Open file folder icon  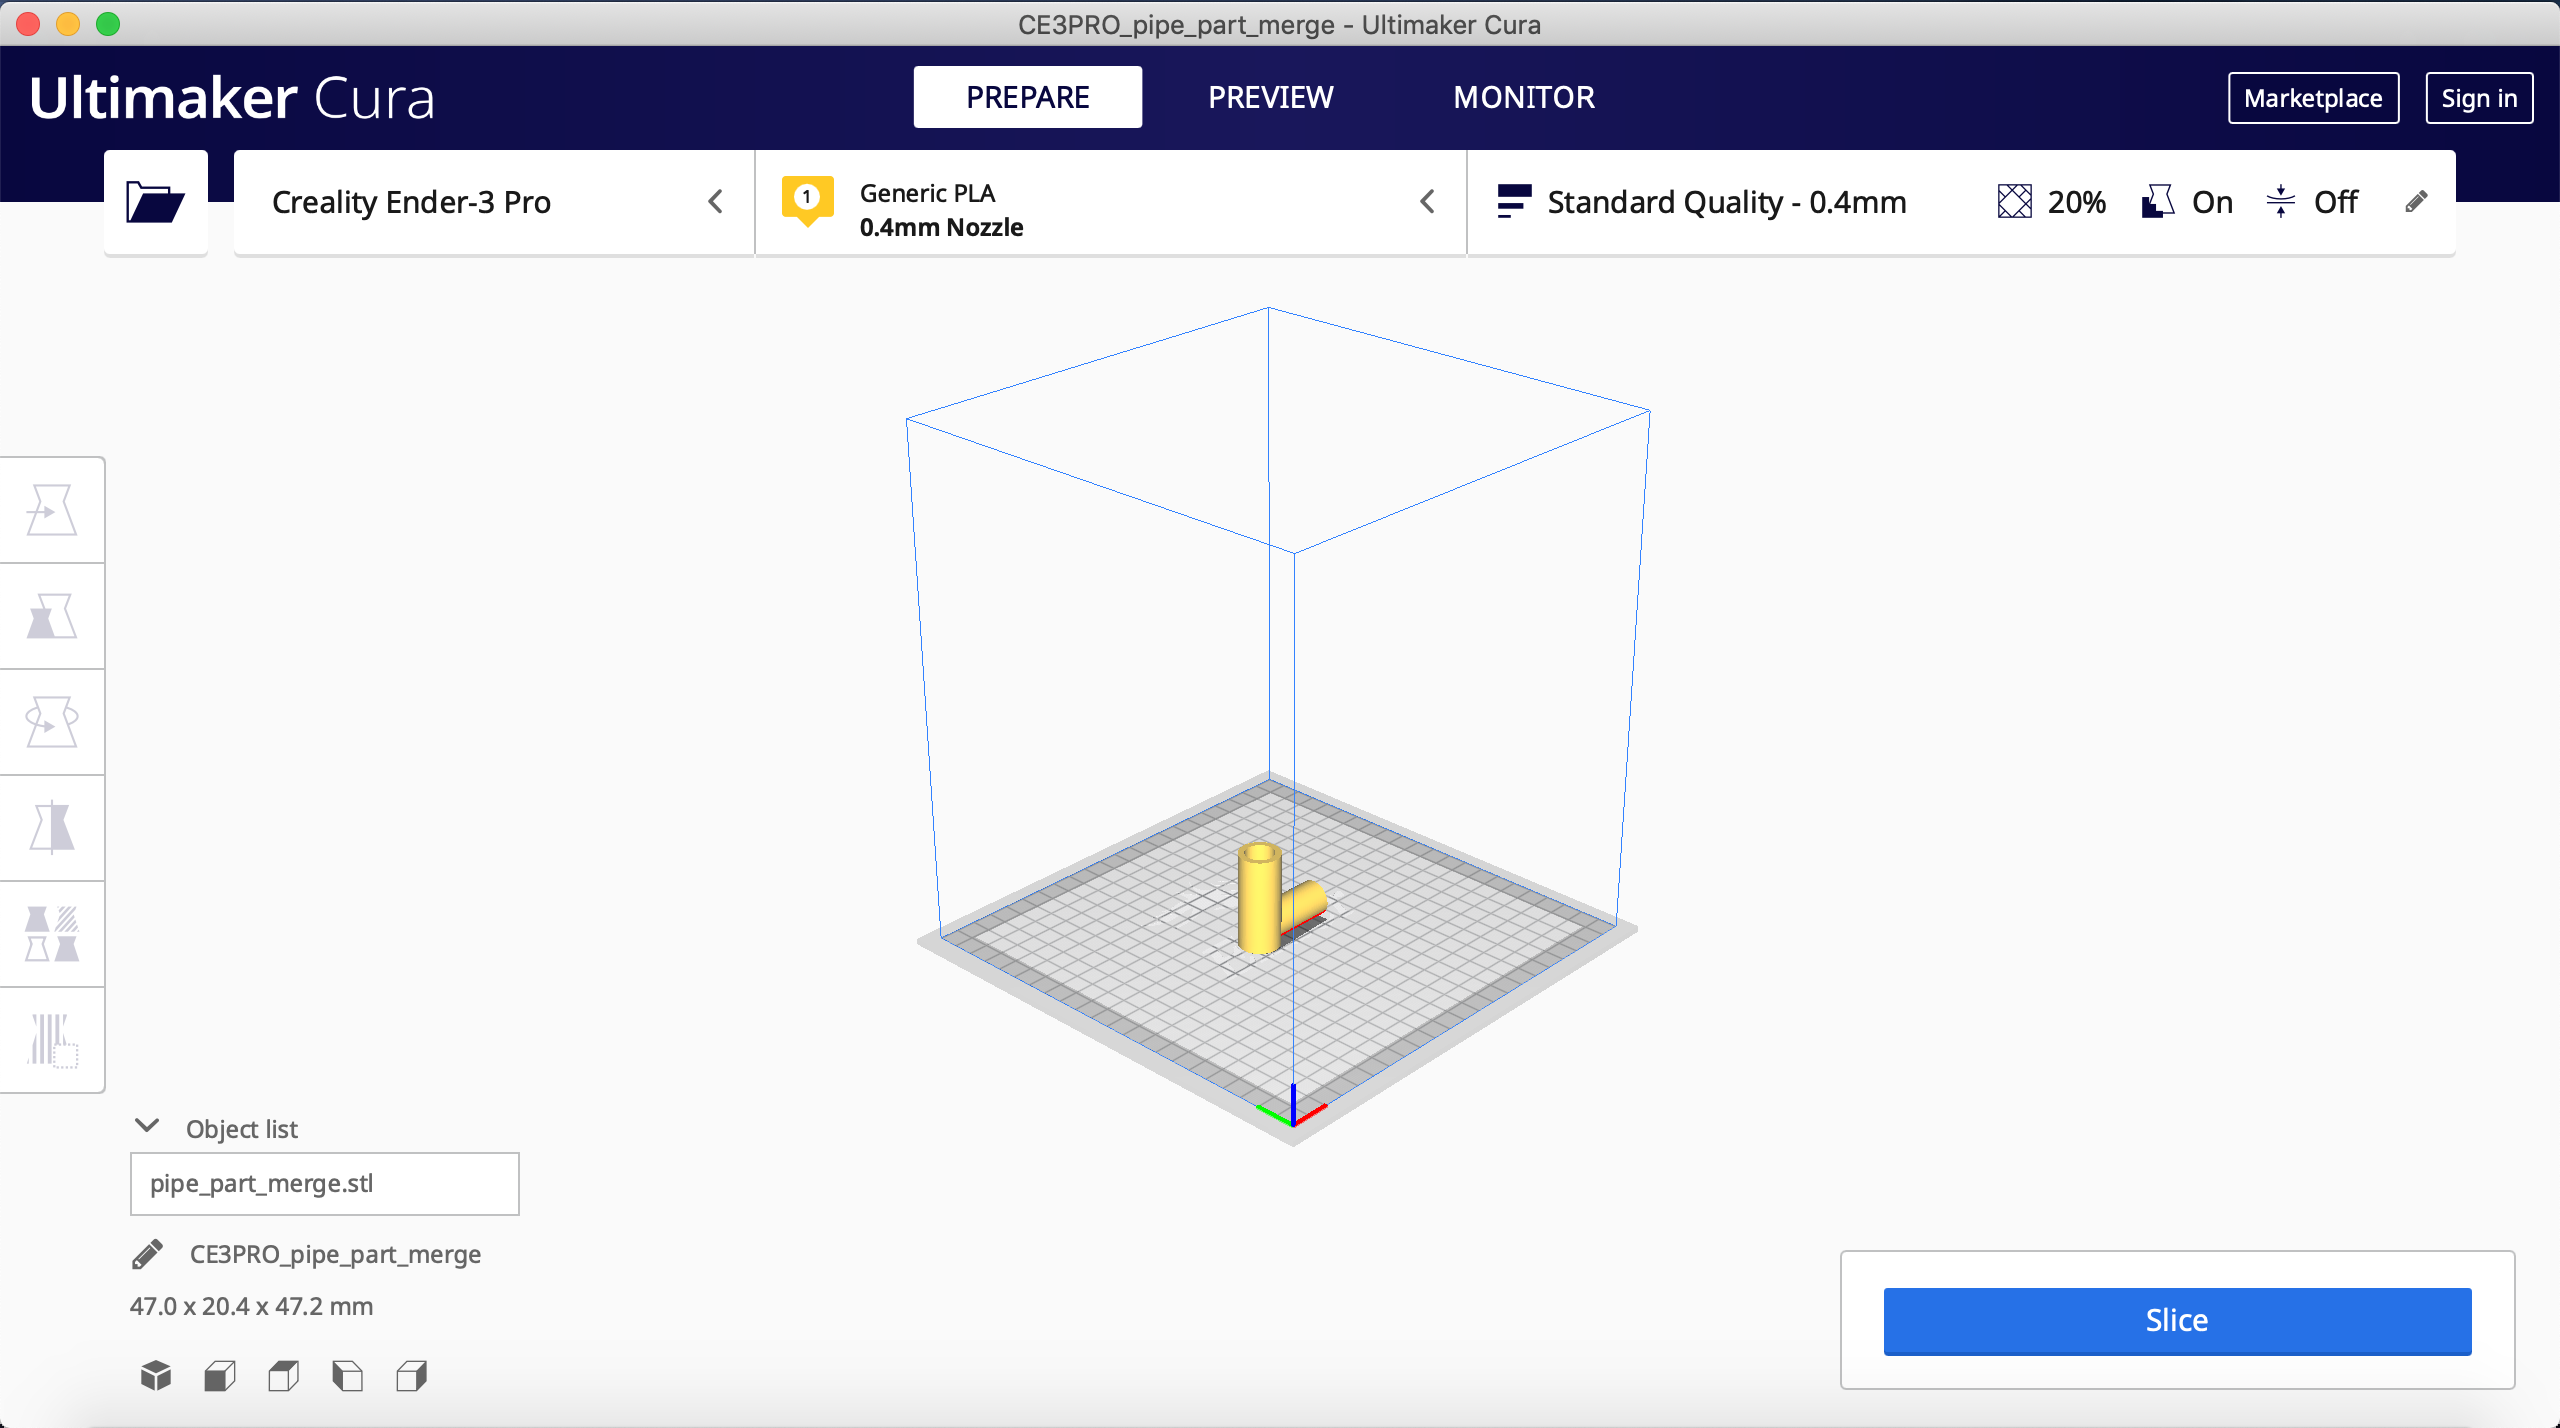tap(155, 202)
